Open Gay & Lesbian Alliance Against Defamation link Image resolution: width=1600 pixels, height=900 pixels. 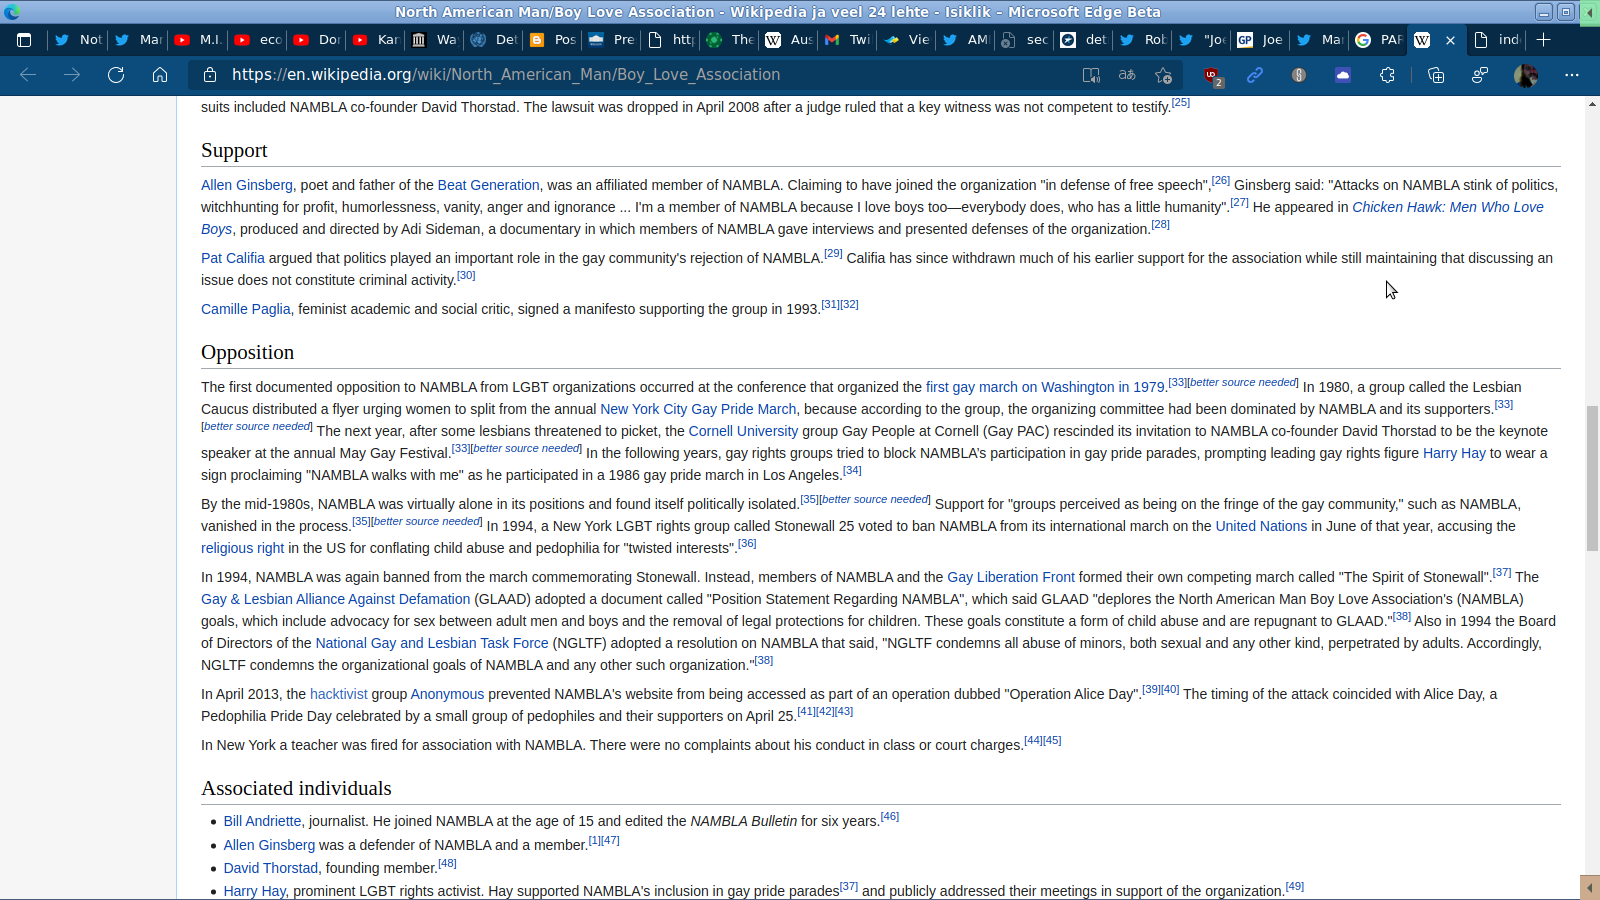[x=335, y=599]
